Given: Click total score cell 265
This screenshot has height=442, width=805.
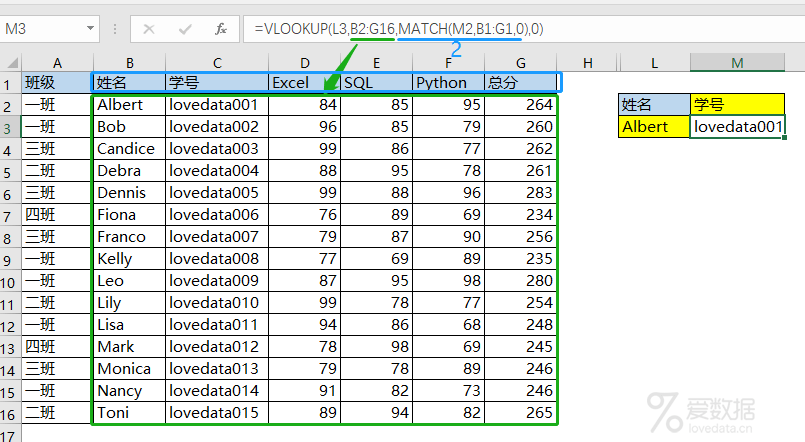Looking at the screenshot, I should pyautogui.click(x=521, y=413).
